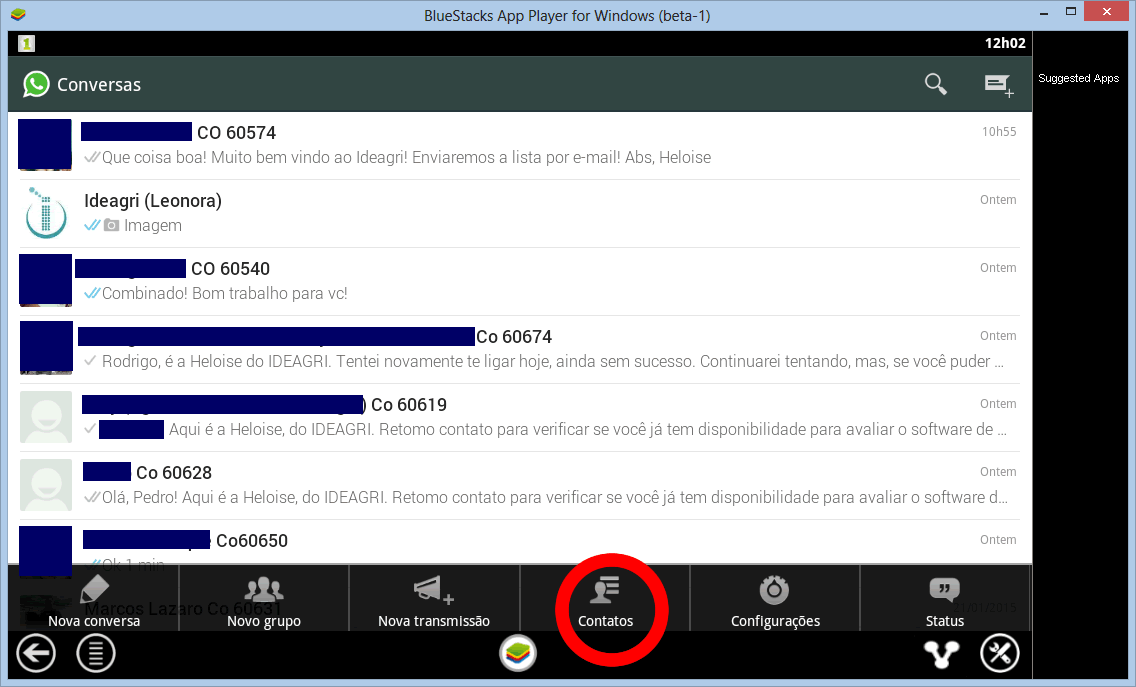
Task: Click the 10h55 timestamp
Action: click(999, 132)
